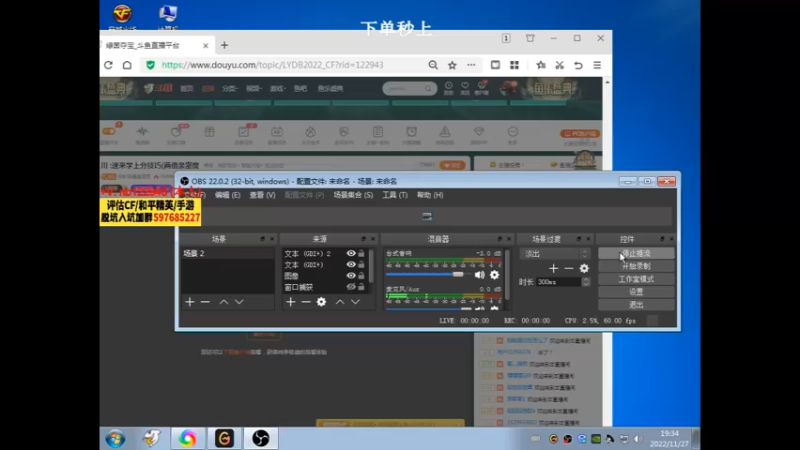Click the browser address bar URL

(x=272, y=65)
